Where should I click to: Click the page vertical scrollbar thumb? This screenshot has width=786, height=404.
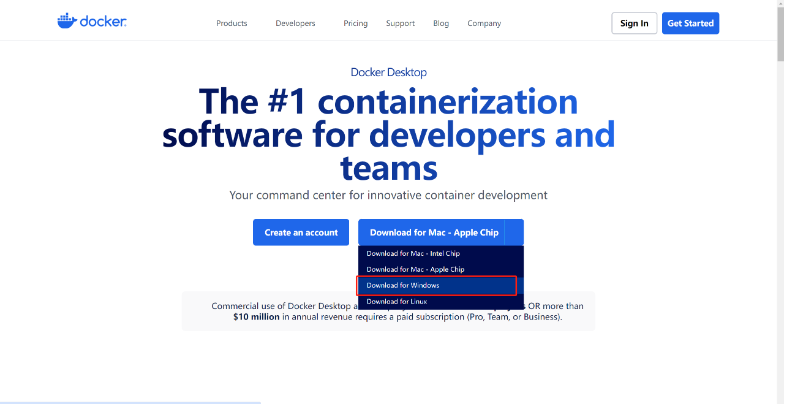[x=780, y=32]
